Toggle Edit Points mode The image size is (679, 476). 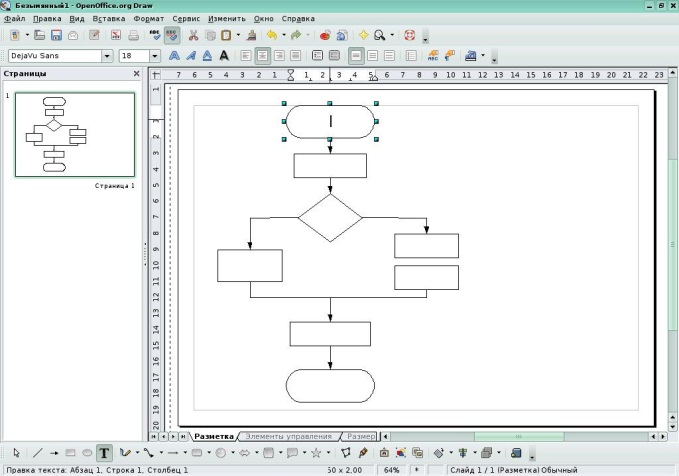(x=346, y=453)
